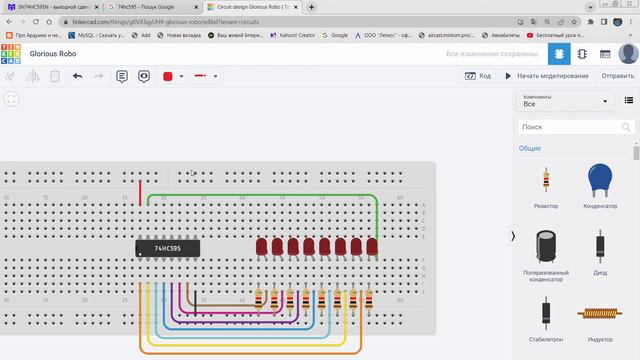The height and width of the screenshot is (360, 640).
Task: Click the tinkercad.com address bar
Action: click(x=286, y=22)
